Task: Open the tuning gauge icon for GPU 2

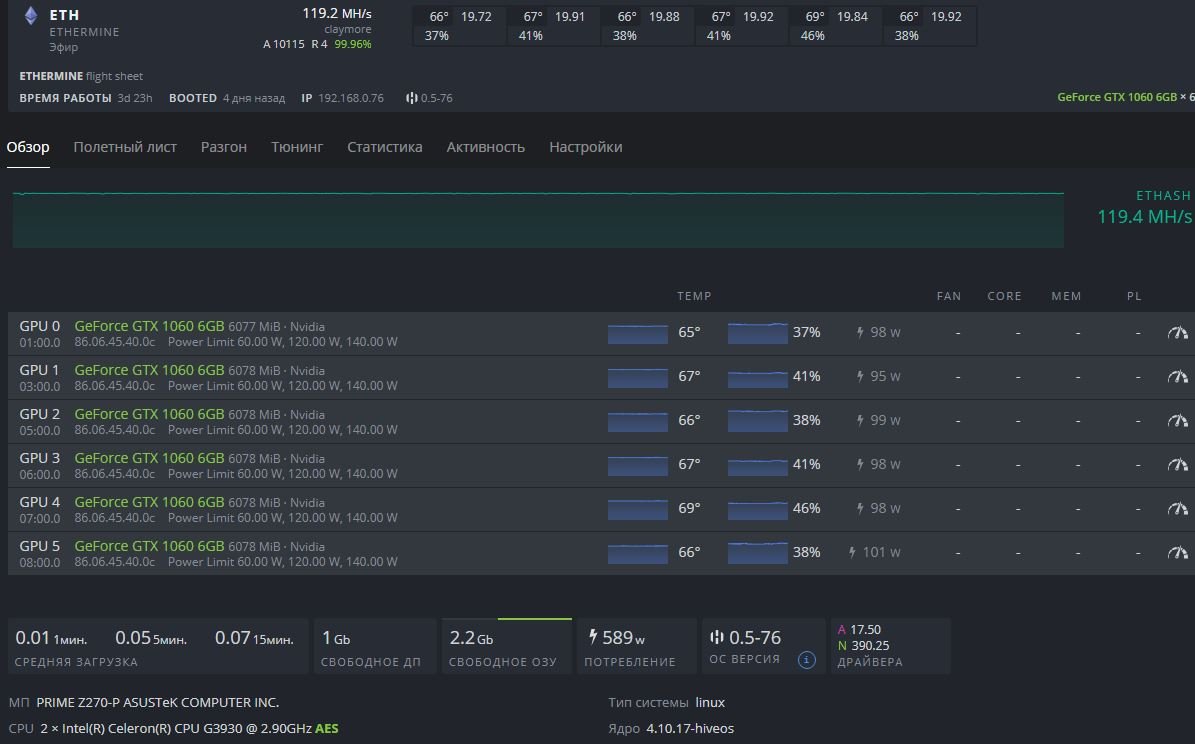Action: click(1177, 421)
